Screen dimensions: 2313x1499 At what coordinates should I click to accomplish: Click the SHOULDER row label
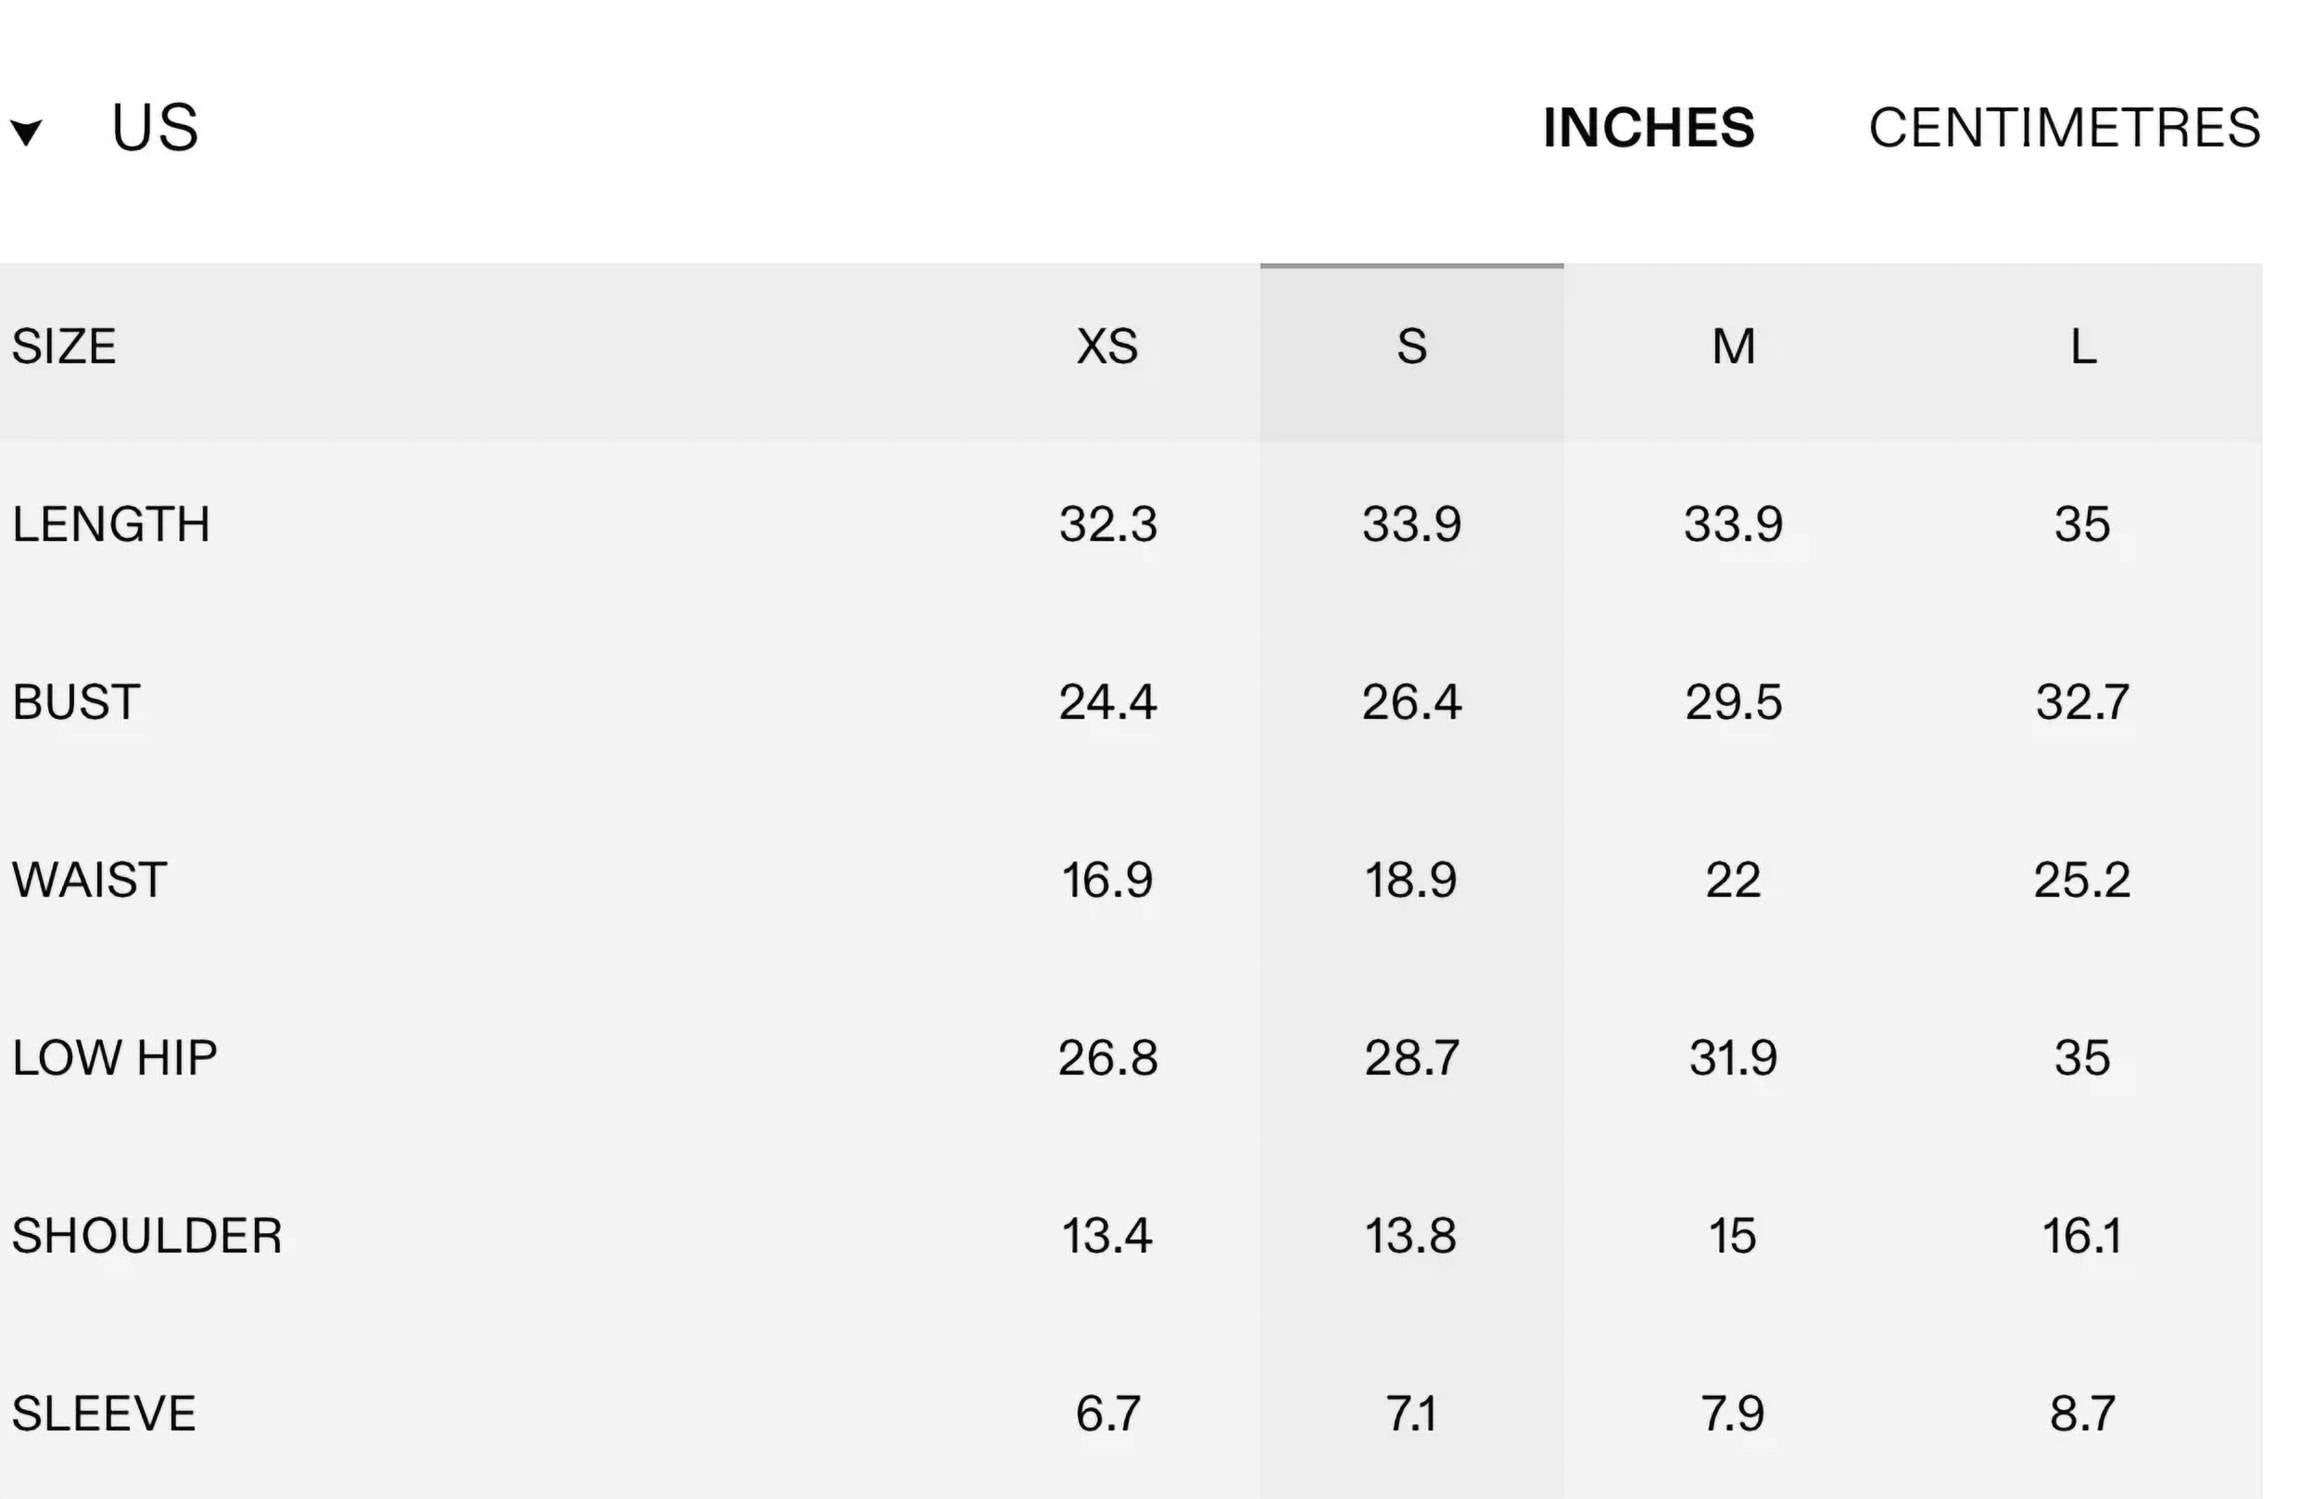(x=147, y=1236)
